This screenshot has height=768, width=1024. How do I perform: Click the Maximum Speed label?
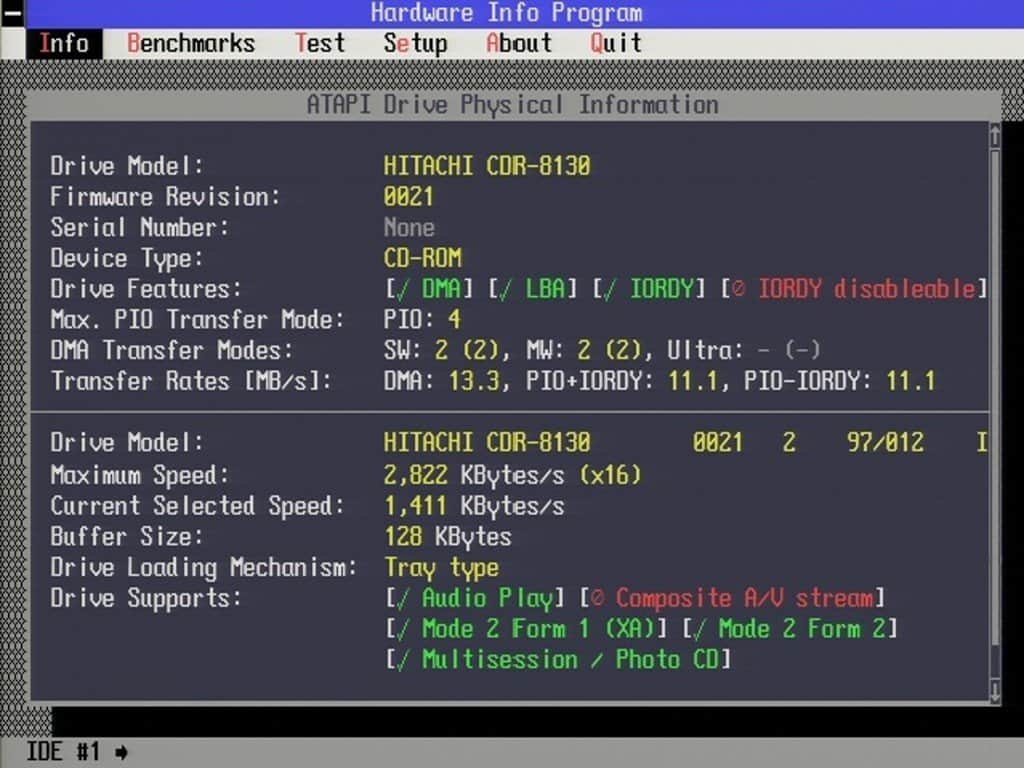[x=140, y=475]
